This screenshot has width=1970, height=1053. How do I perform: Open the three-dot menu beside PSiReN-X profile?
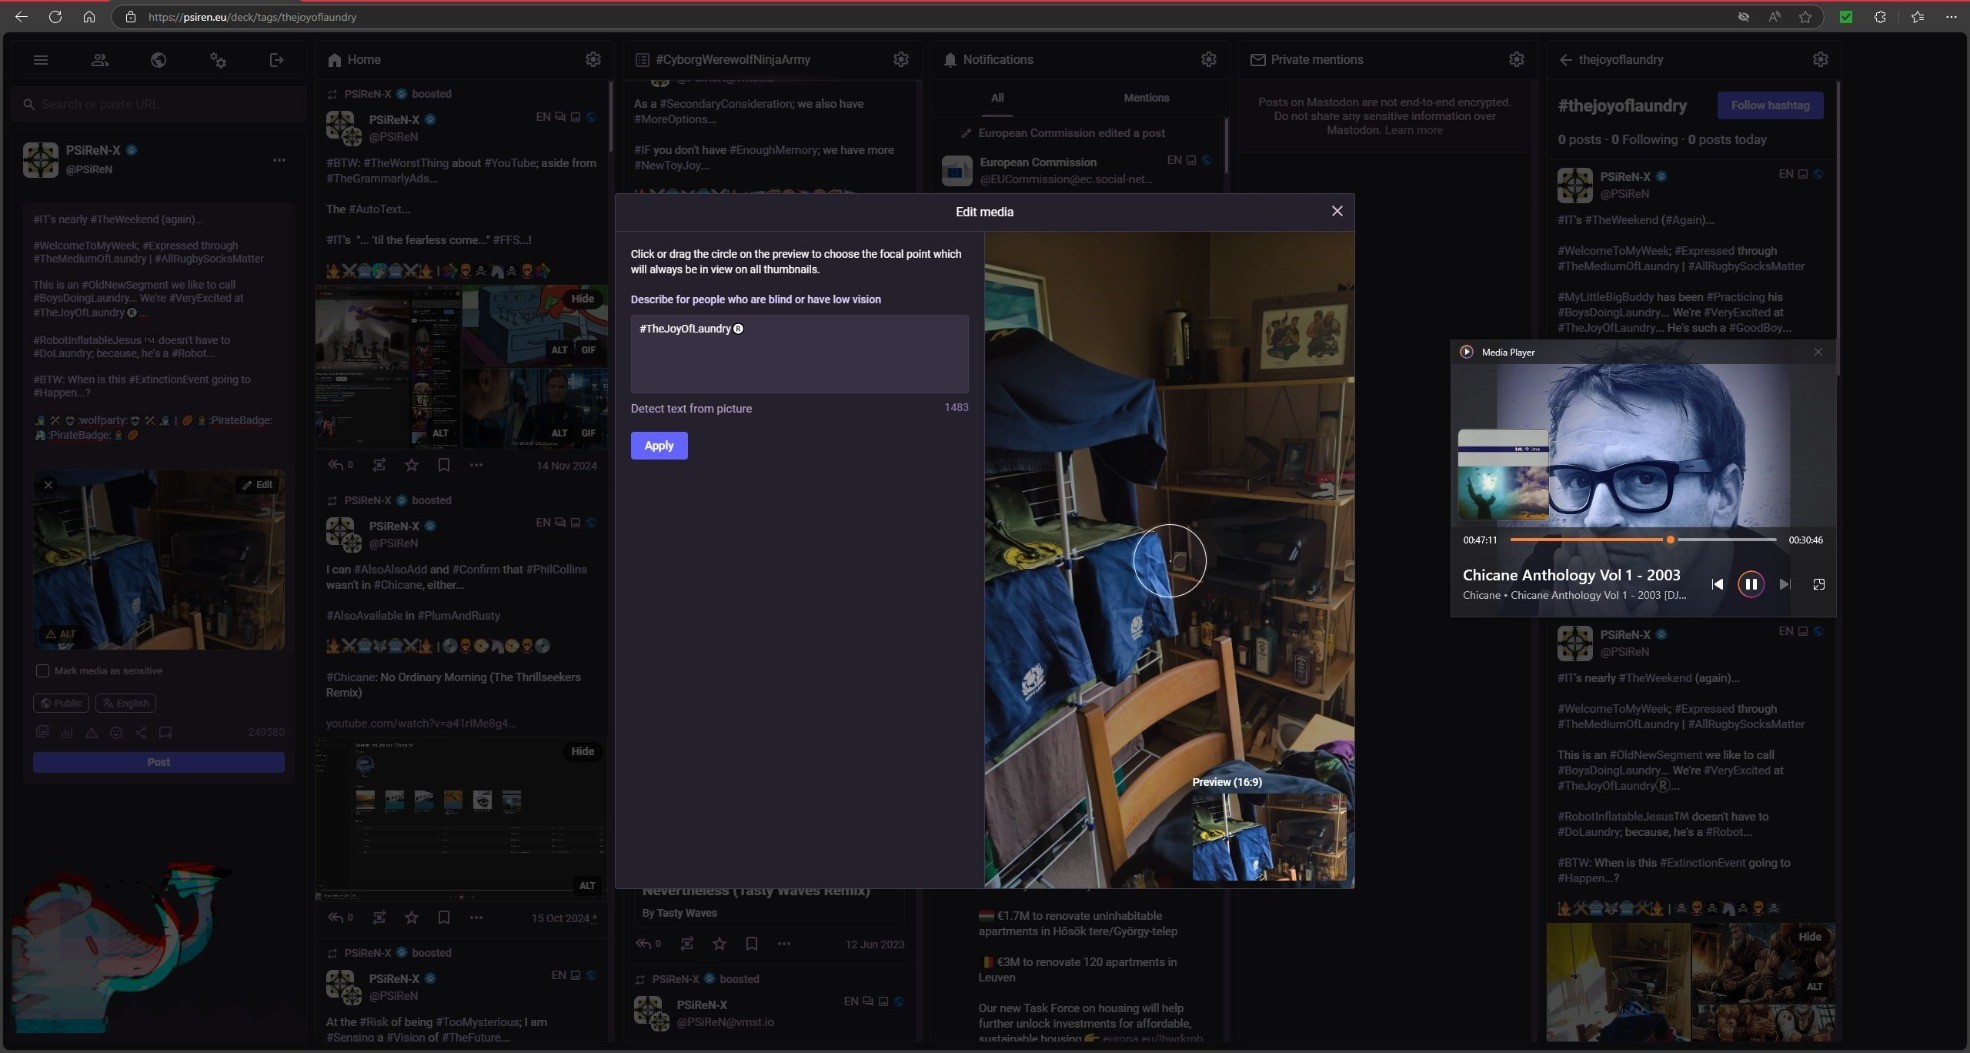[279, 160]
